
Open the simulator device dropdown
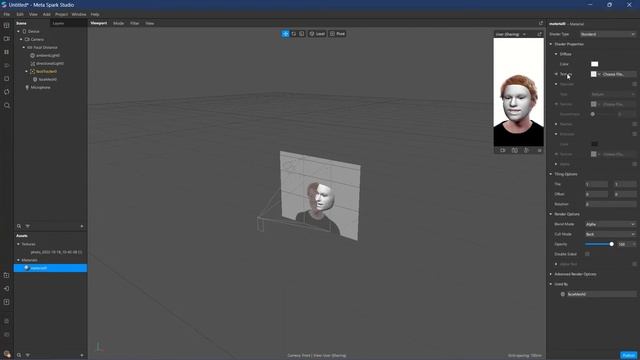point(511,34)
